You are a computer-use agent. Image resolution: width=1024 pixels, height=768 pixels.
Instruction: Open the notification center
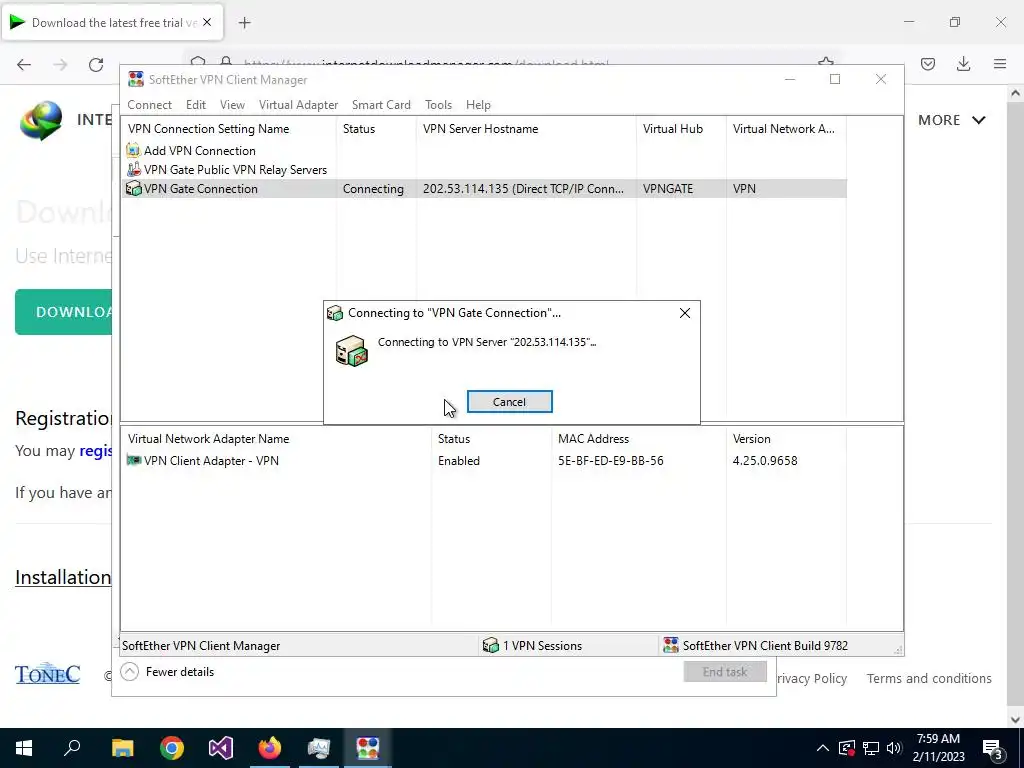[993, 749]
